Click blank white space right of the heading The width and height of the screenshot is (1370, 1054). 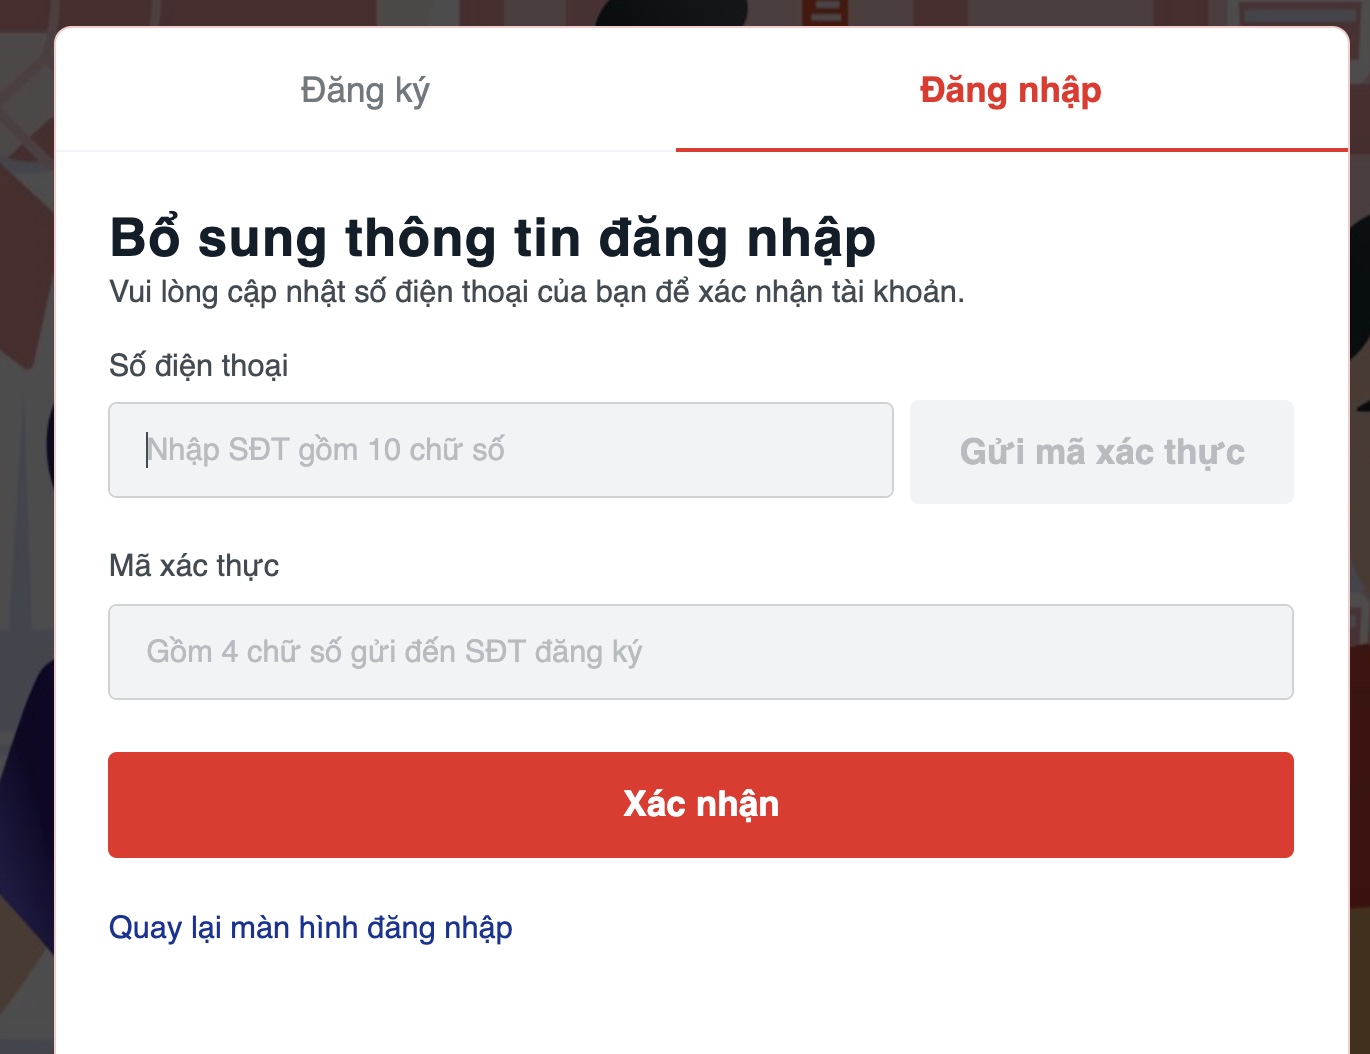tap(1100, 238)
